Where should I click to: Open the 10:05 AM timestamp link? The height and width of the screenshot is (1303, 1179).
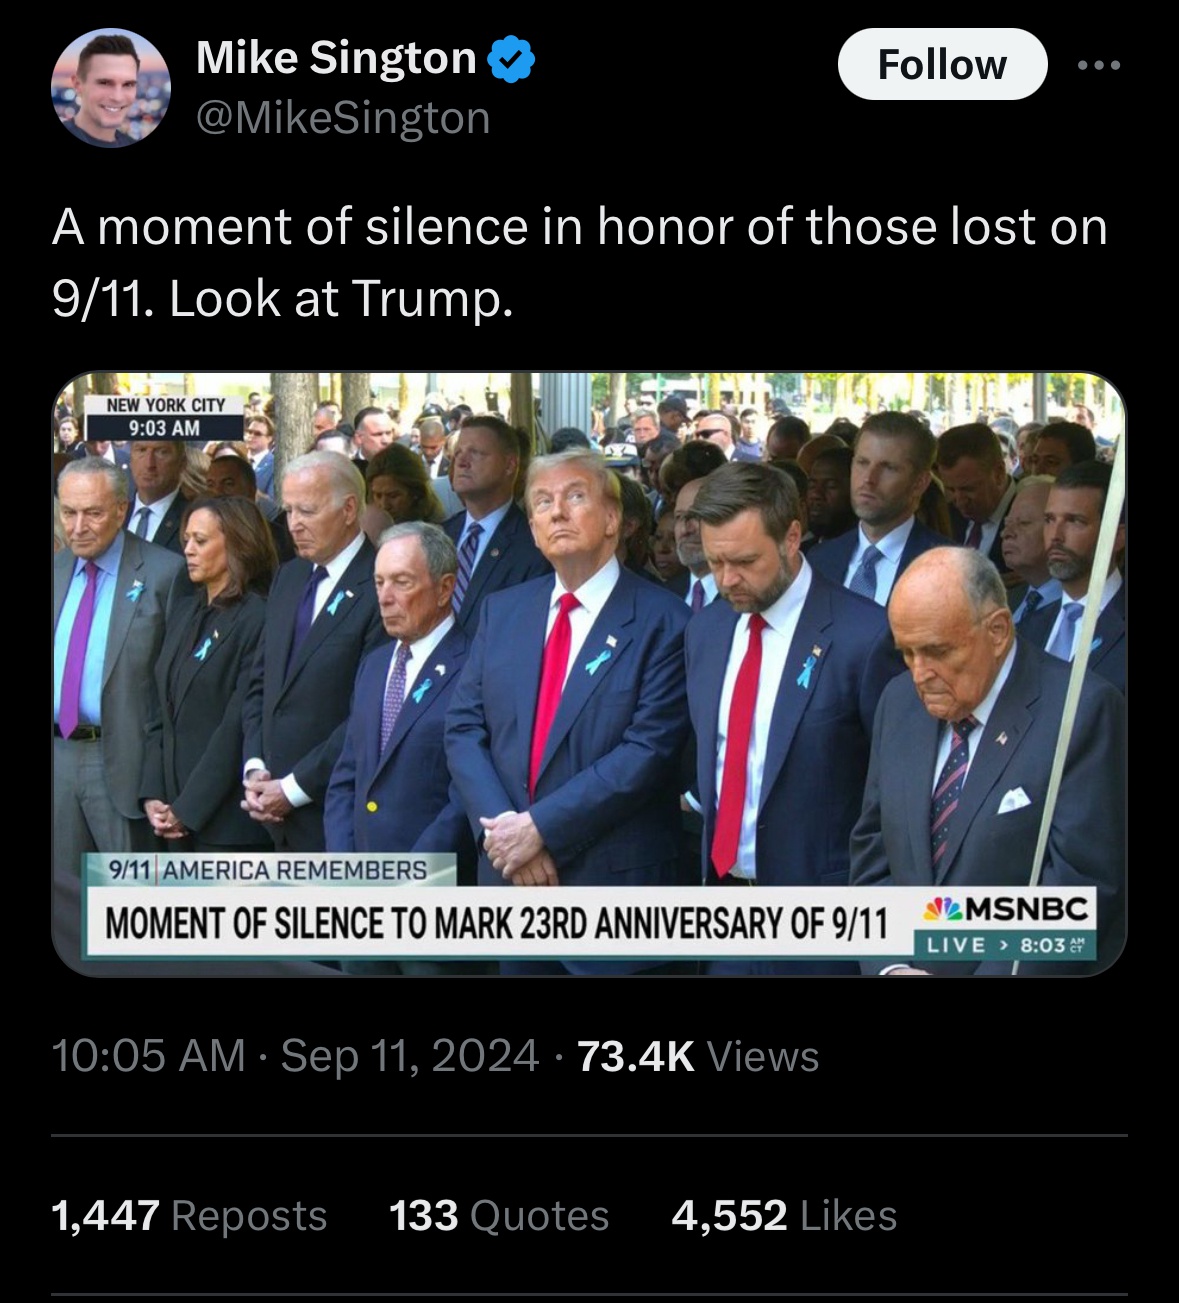coord(148,1056)
